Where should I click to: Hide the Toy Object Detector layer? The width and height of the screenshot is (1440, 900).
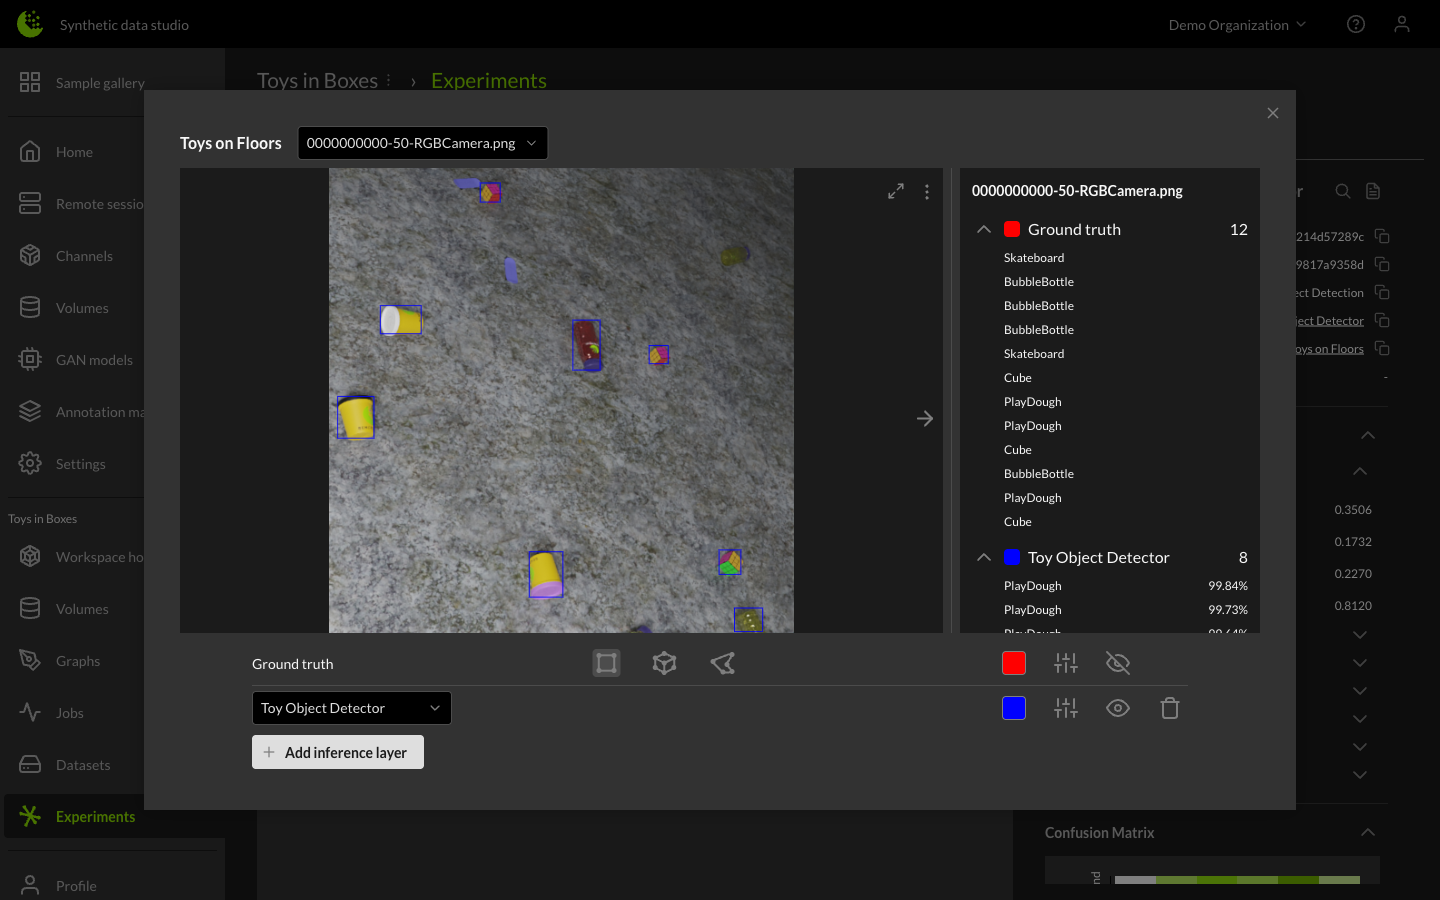[1118, 708]
